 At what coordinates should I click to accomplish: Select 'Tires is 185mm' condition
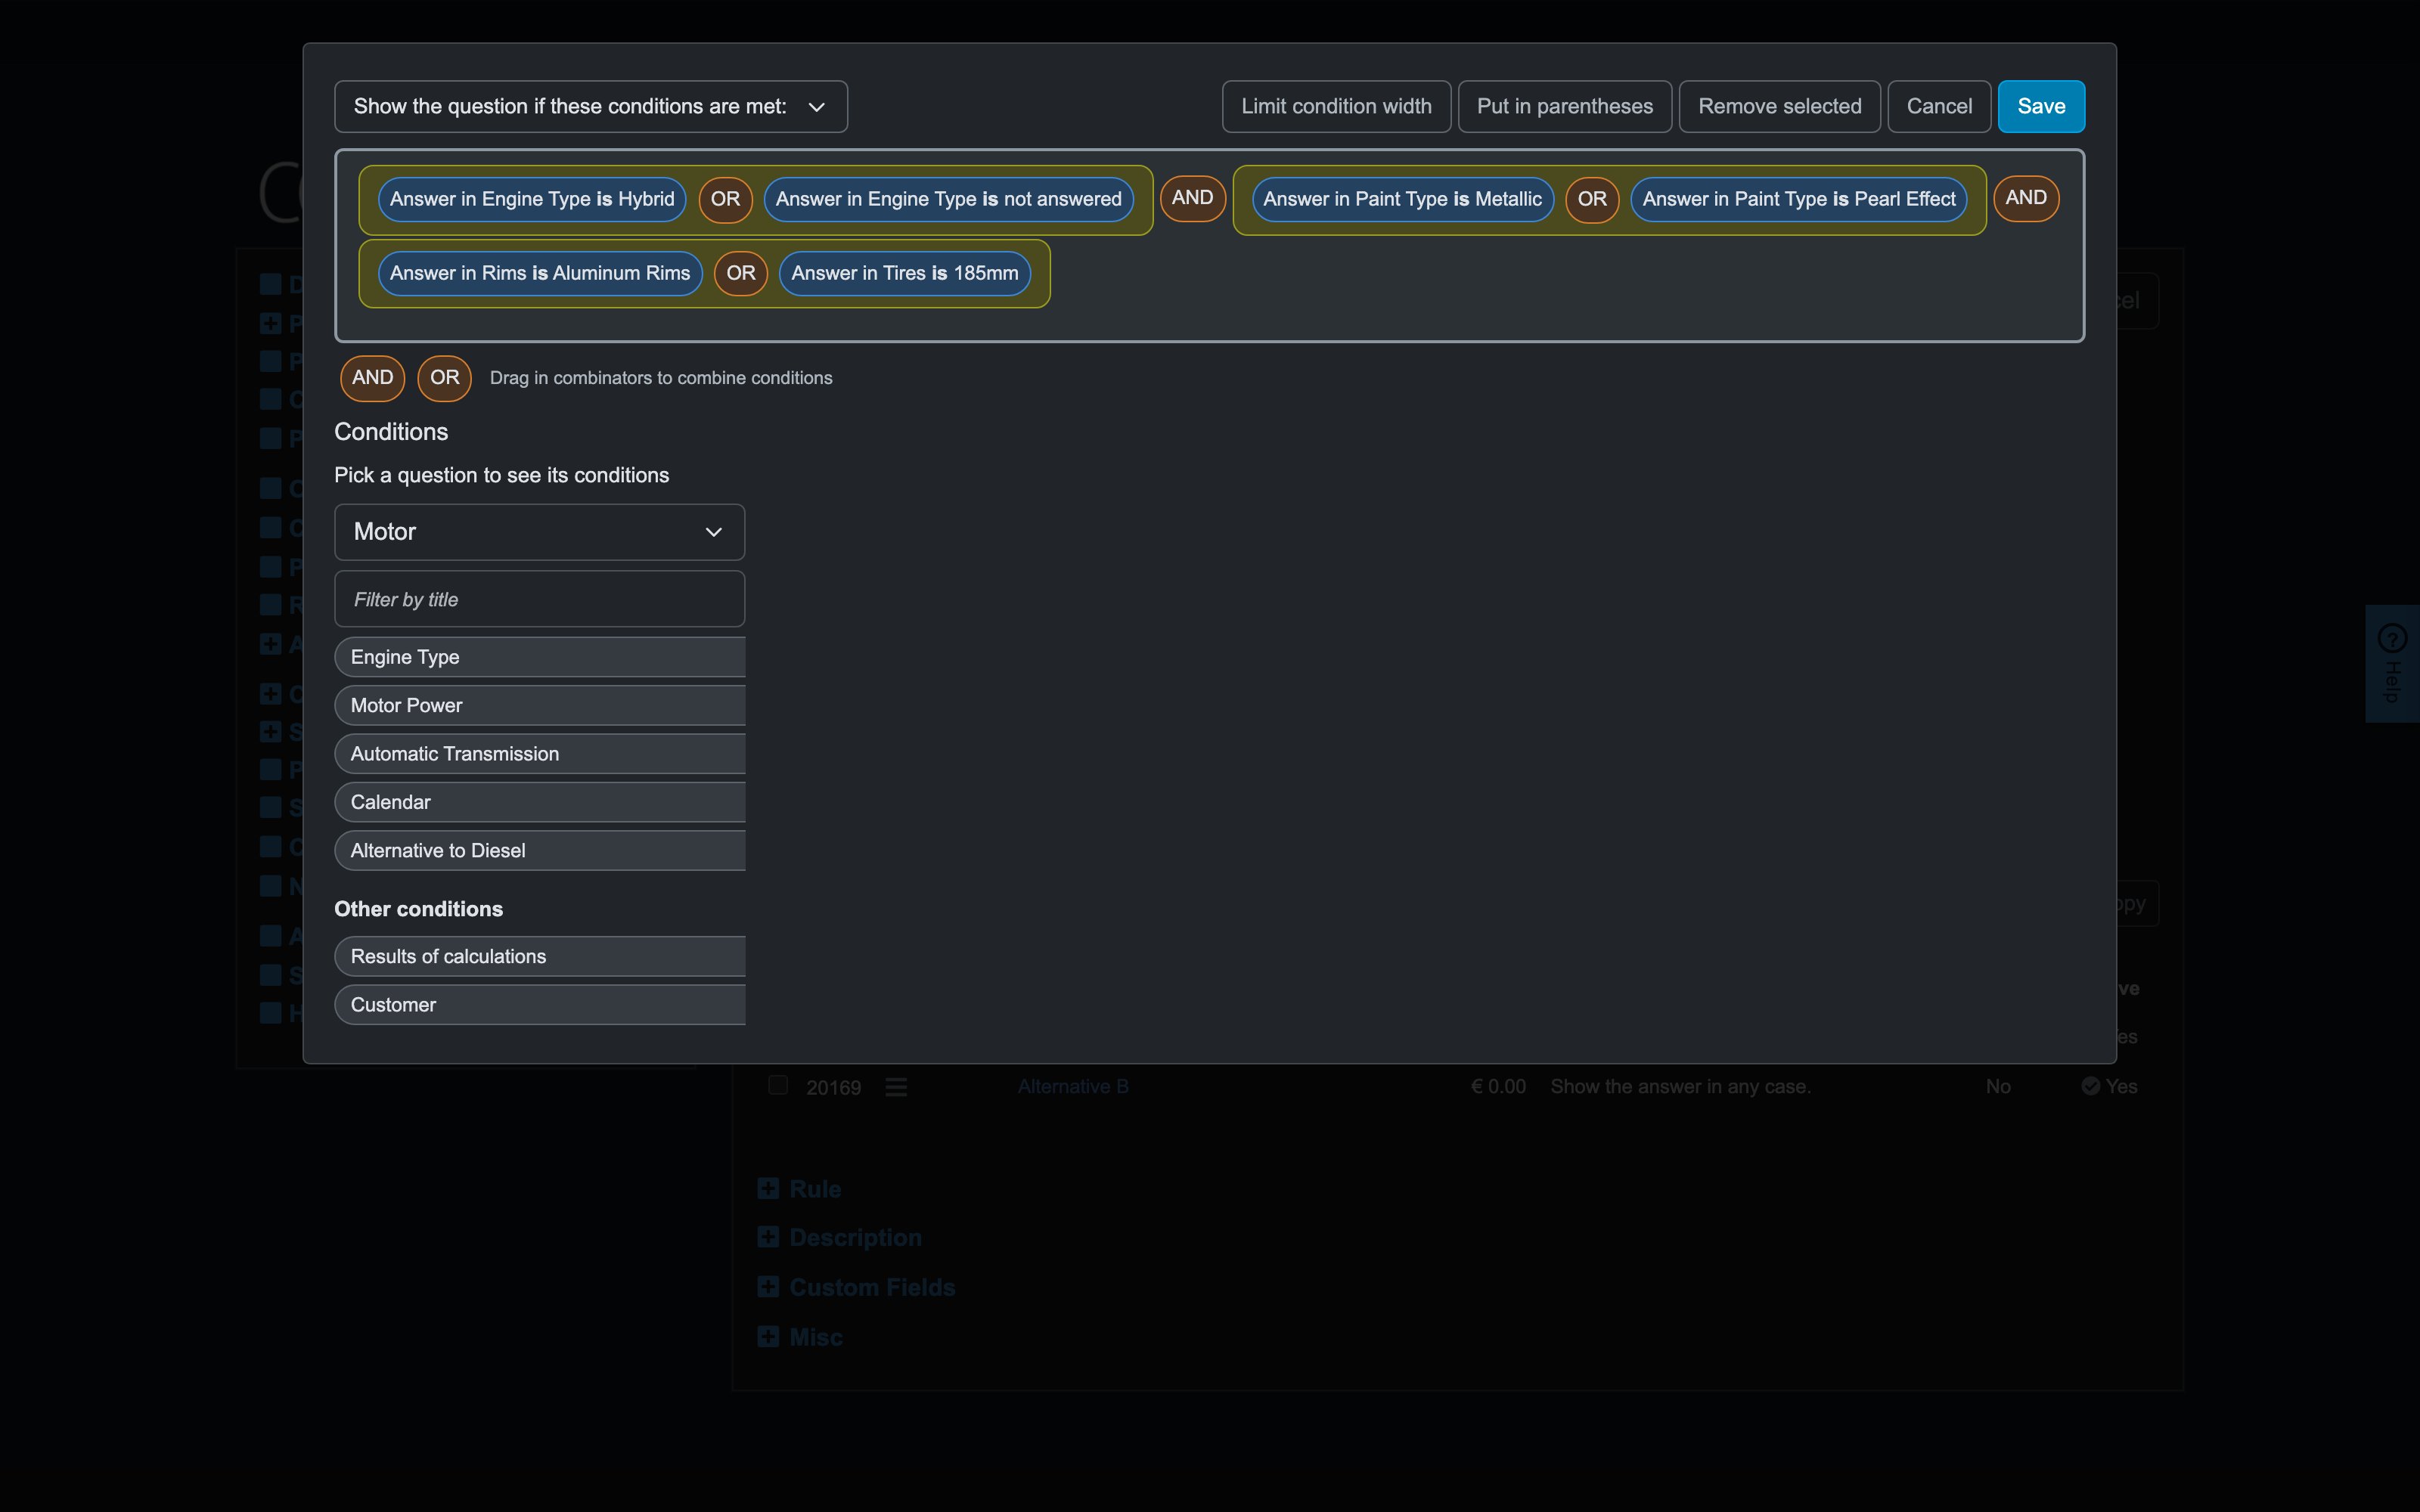pyautogui.click(x=904, y=273)
